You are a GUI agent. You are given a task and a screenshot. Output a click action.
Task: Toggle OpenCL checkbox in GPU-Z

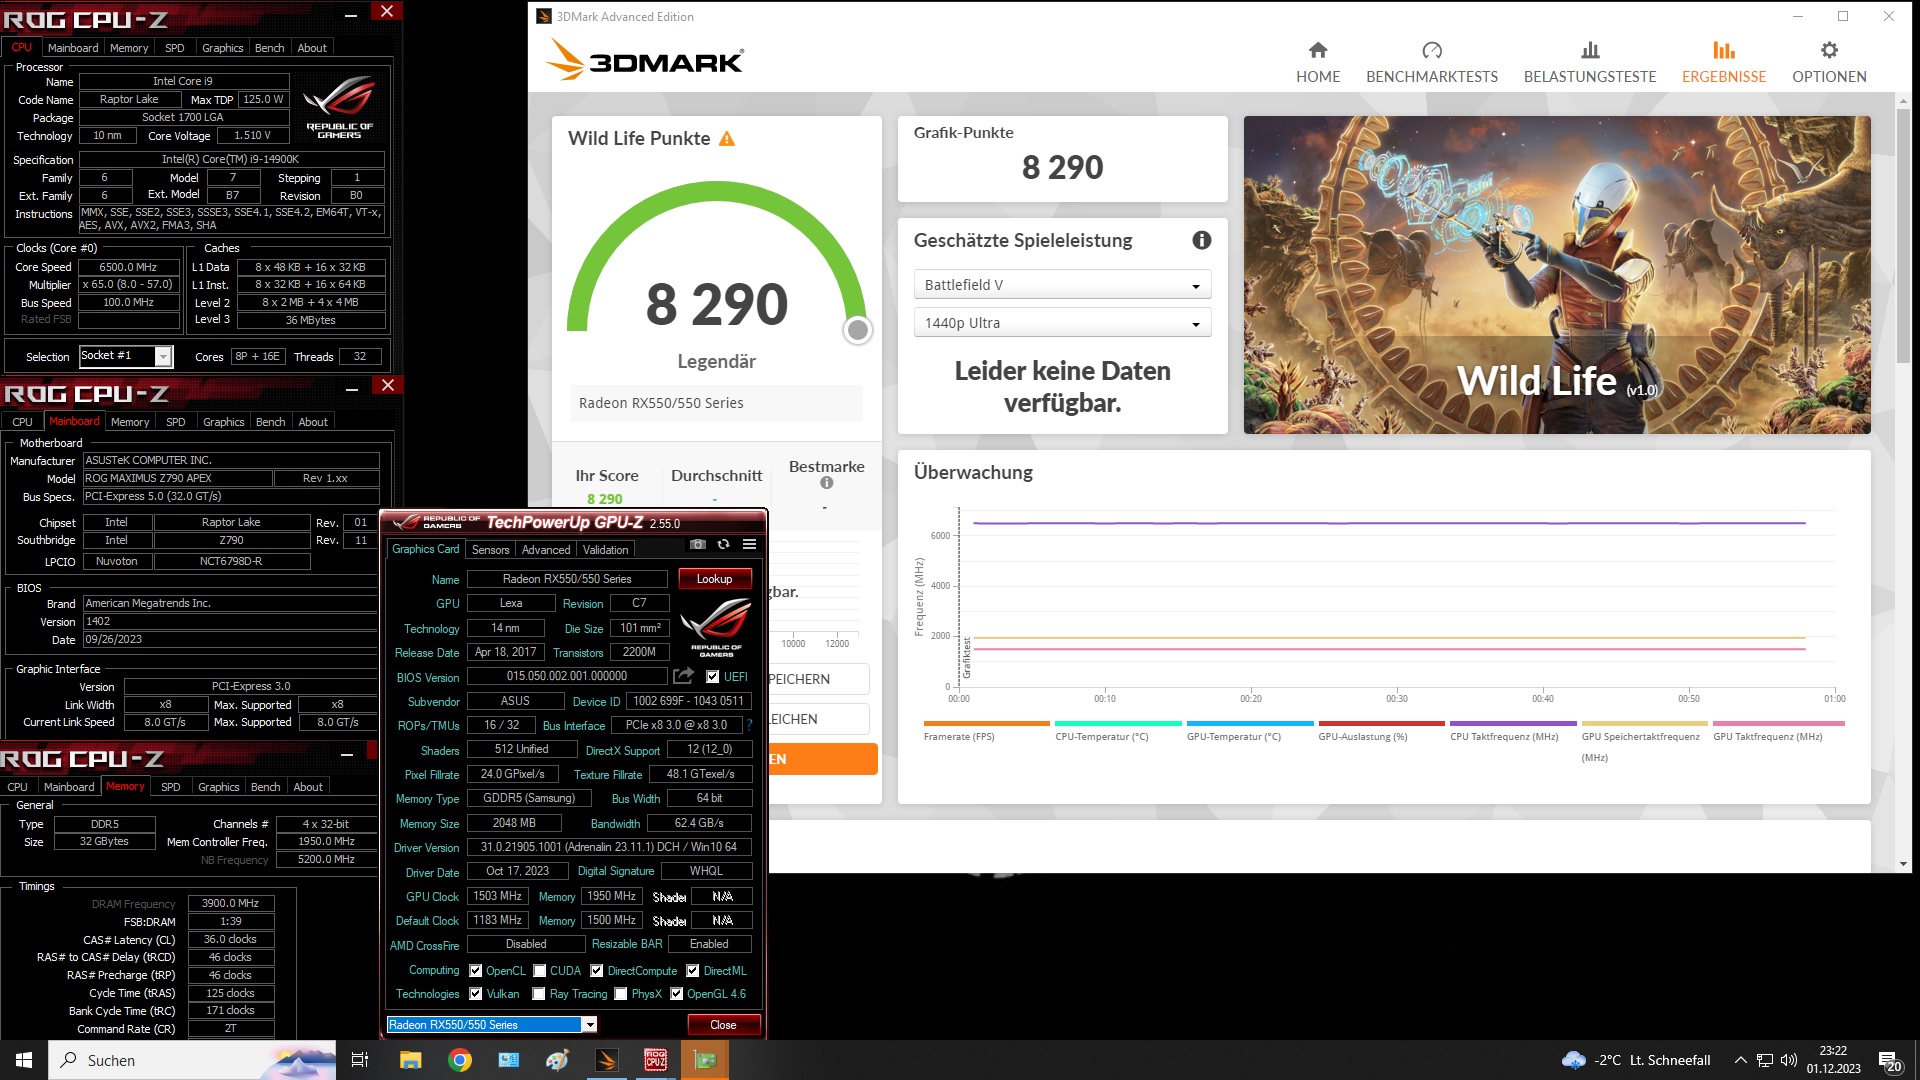click(x=475, y=971)
